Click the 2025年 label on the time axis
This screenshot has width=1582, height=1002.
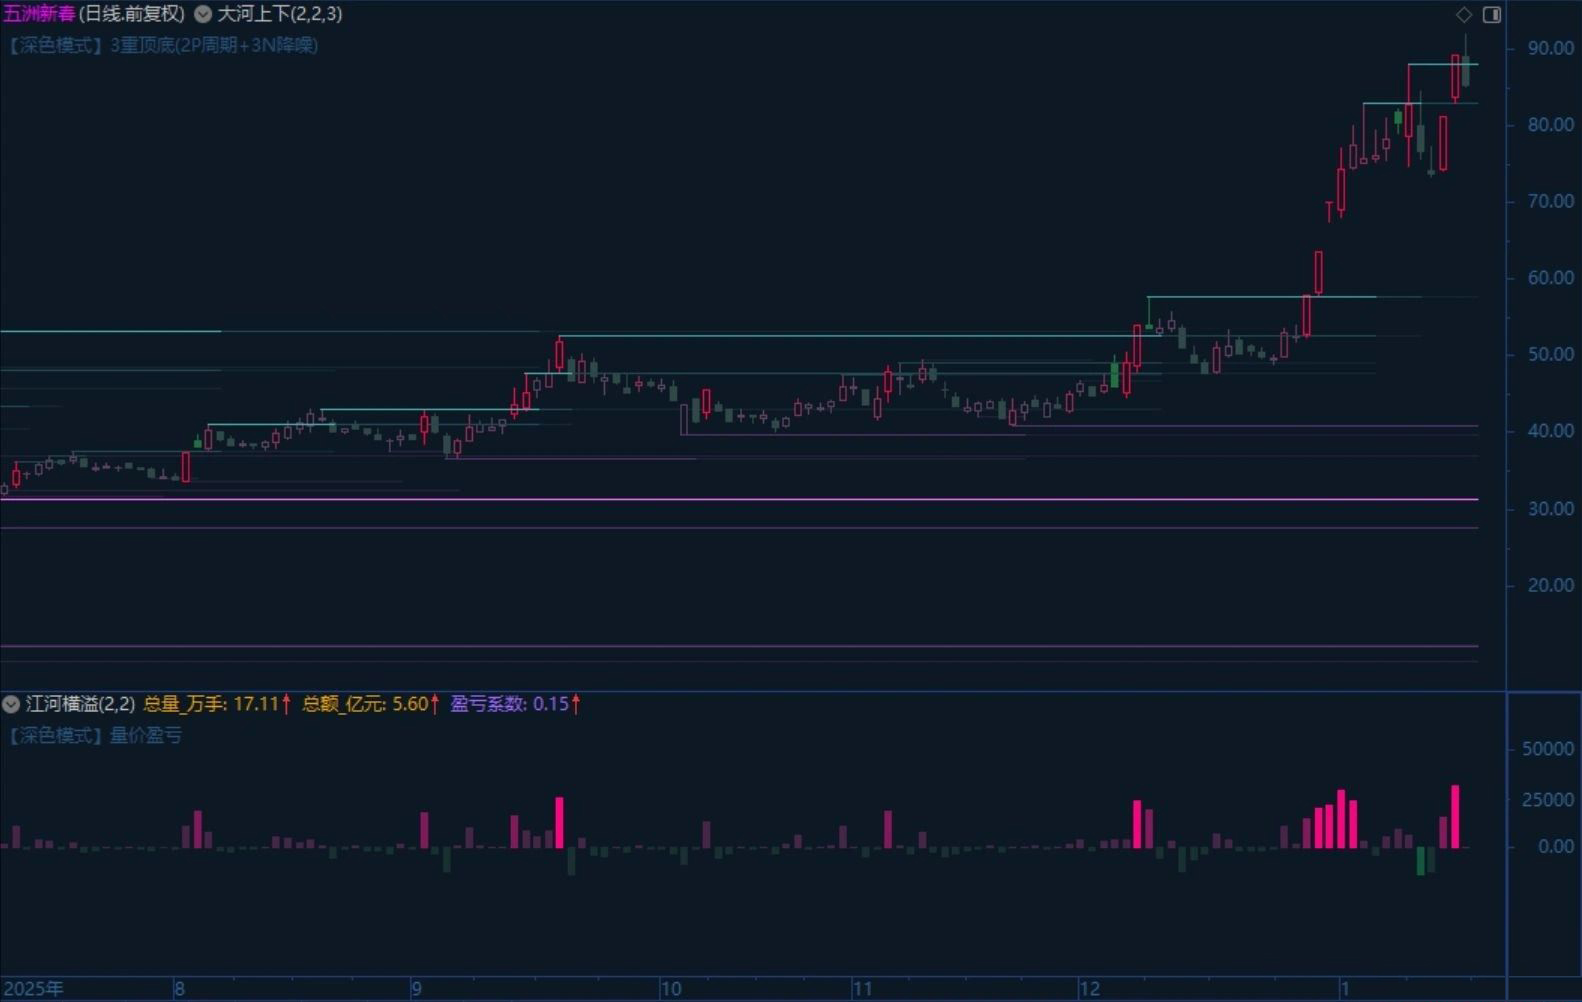(34, 989)
